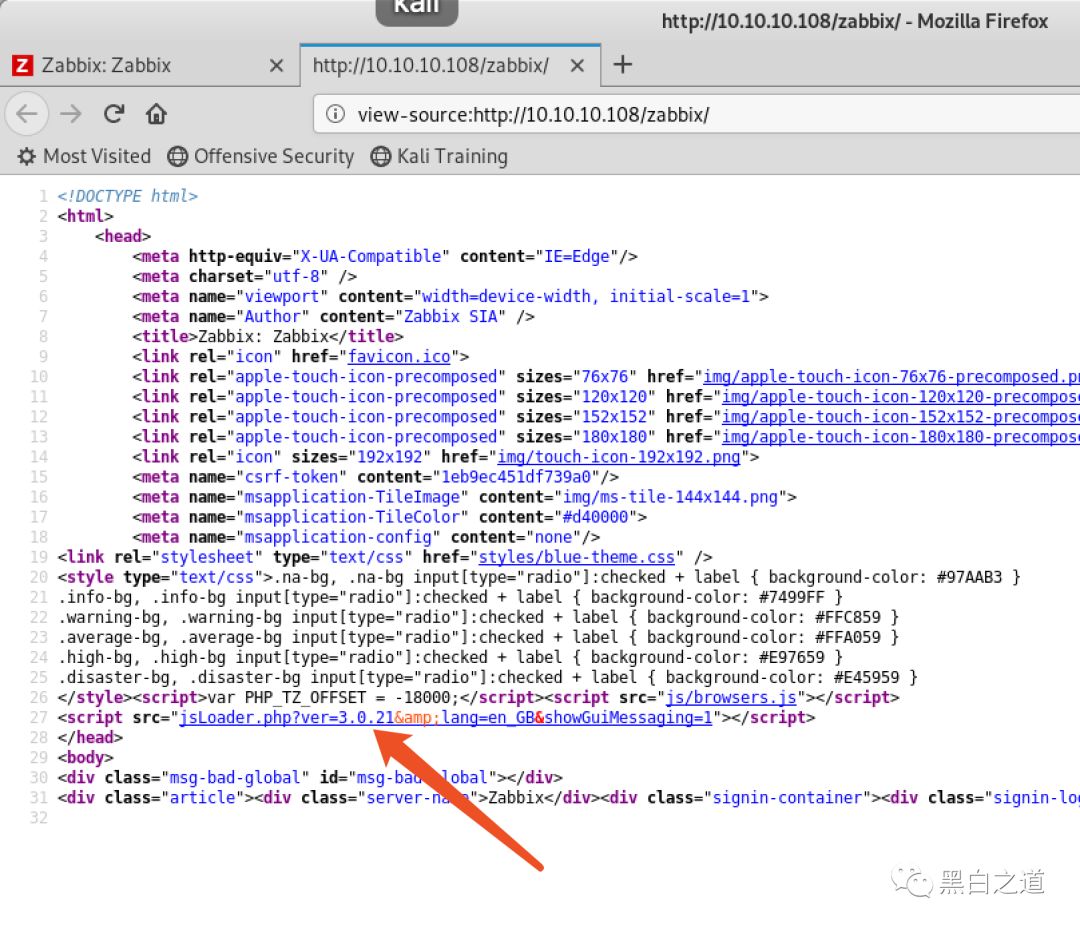Open the apple-touch-icon-180x180 link
Screen dimensions: 1080x929
(900, 437)
